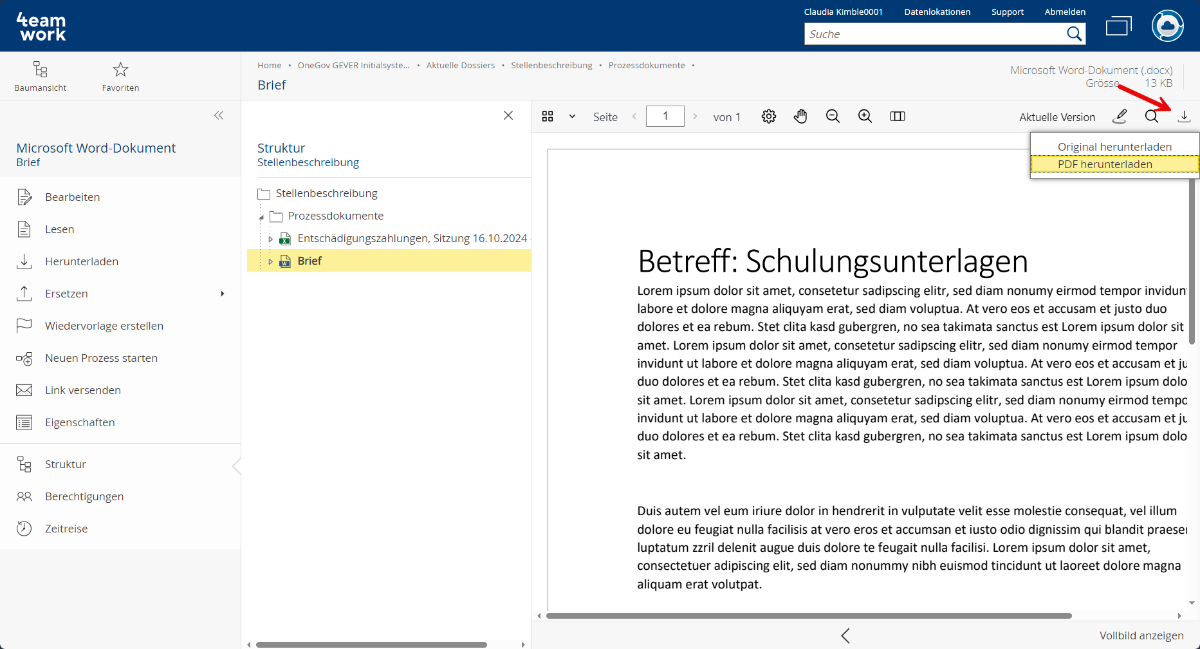This screenshot has height=649, width=1200.
Task: Open OneGov GEVER Initialsyste… breadcrumb
Action: pyautogui.click(x=354, y=65)
